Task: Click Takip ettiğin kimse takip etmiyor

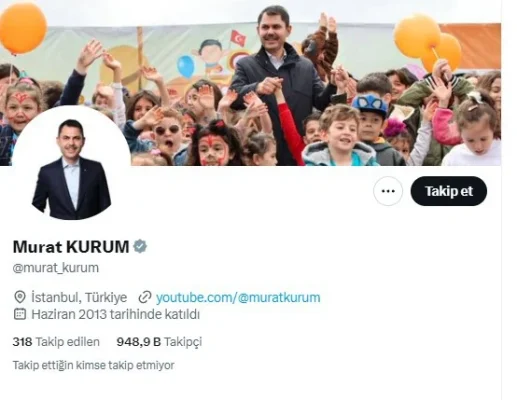Action: [x=93, y=365]
